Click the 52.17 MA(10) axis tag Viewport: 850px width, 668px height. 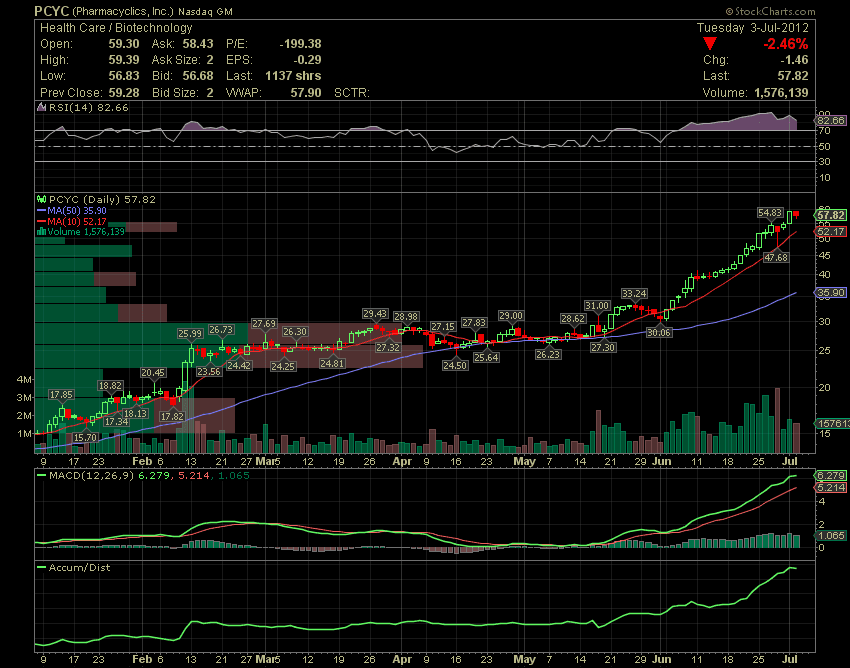coord(830,232)
